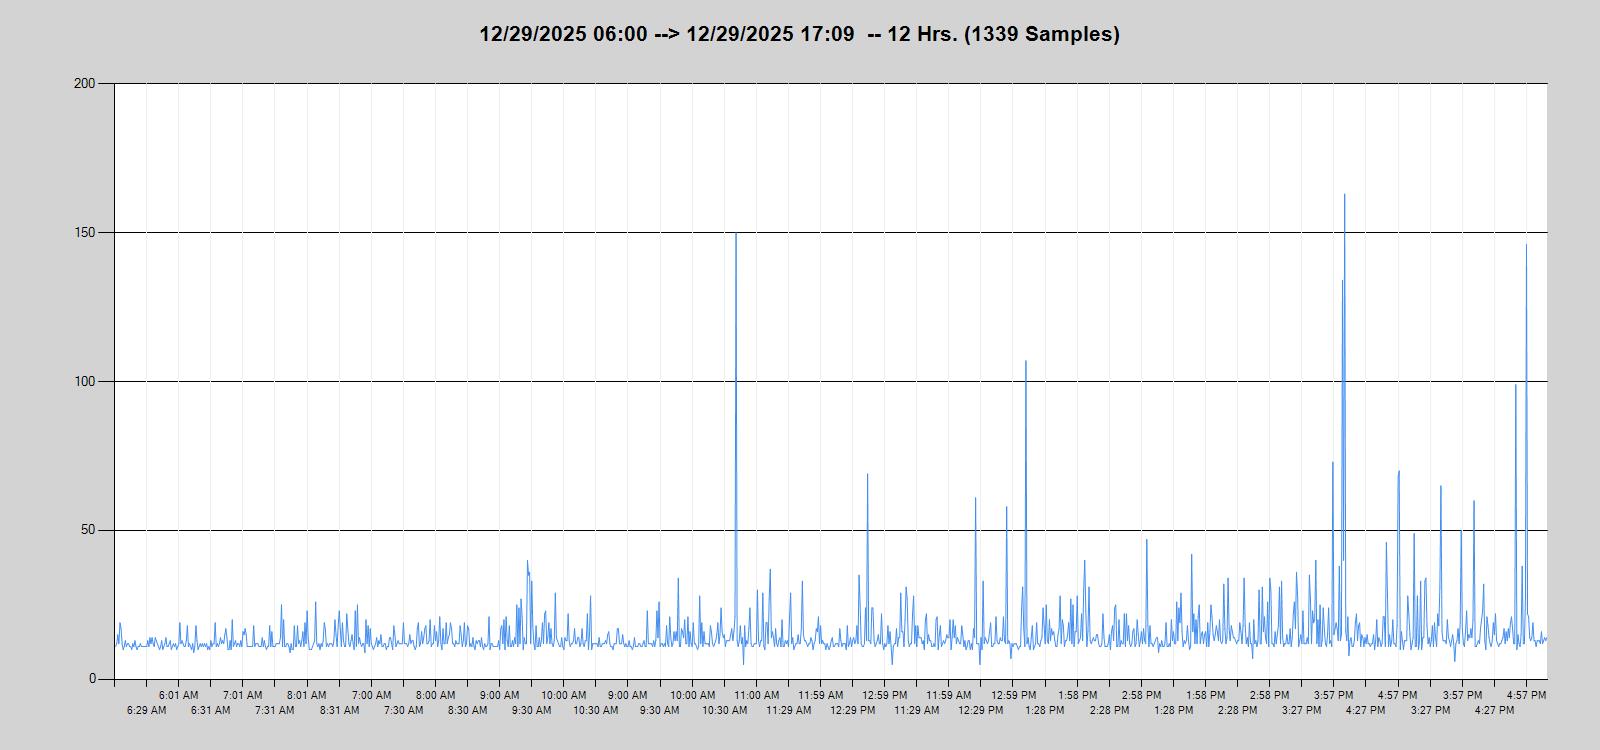Click the 7:30 AM time axis label
This screenshot has height=750, width=1600.
[x=403, y=710]
